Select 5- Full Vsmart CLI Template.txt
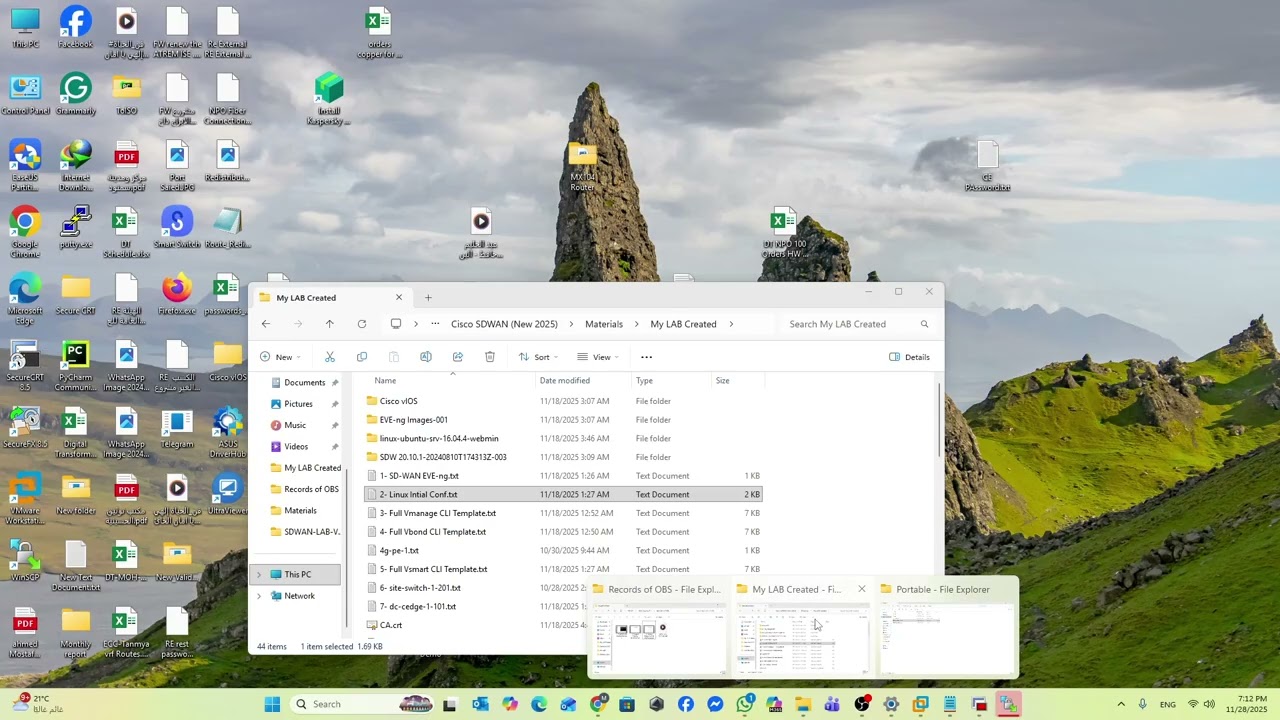Screen dimensions: 1280x720 (563, 569)
